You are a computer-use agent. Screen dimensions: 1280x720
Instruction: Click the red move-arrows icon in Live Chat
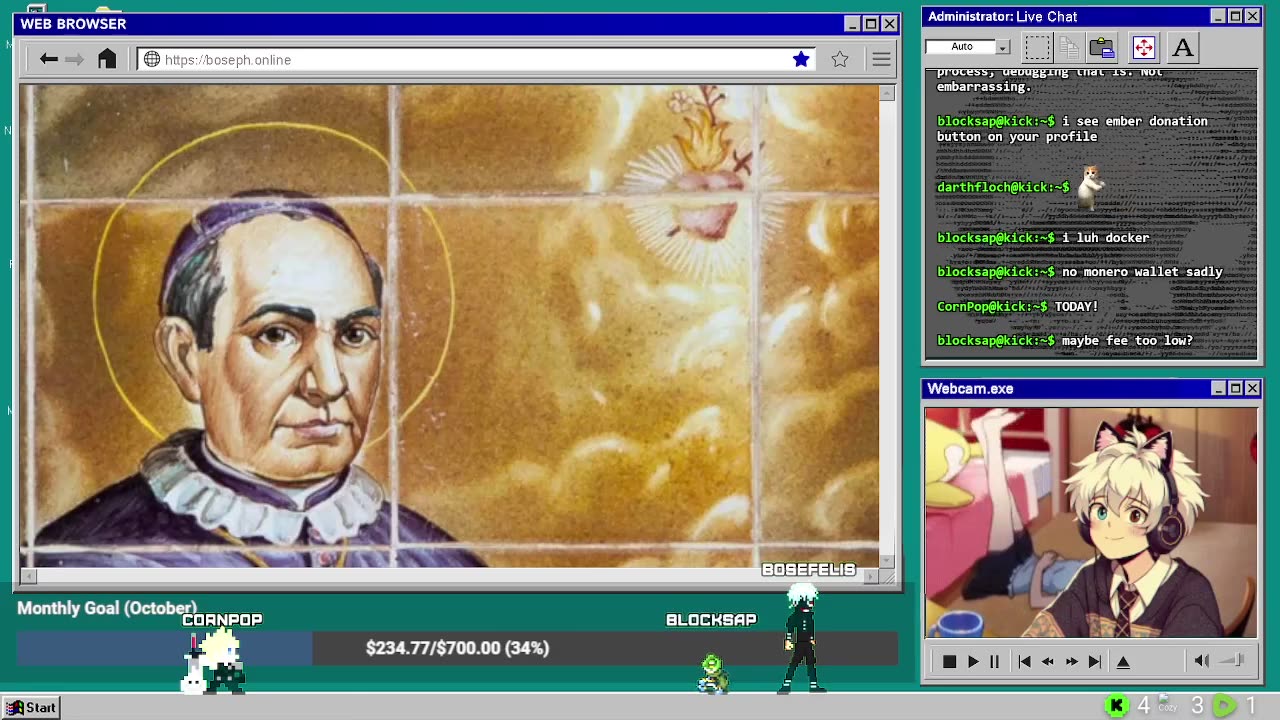click(1144, 47)
